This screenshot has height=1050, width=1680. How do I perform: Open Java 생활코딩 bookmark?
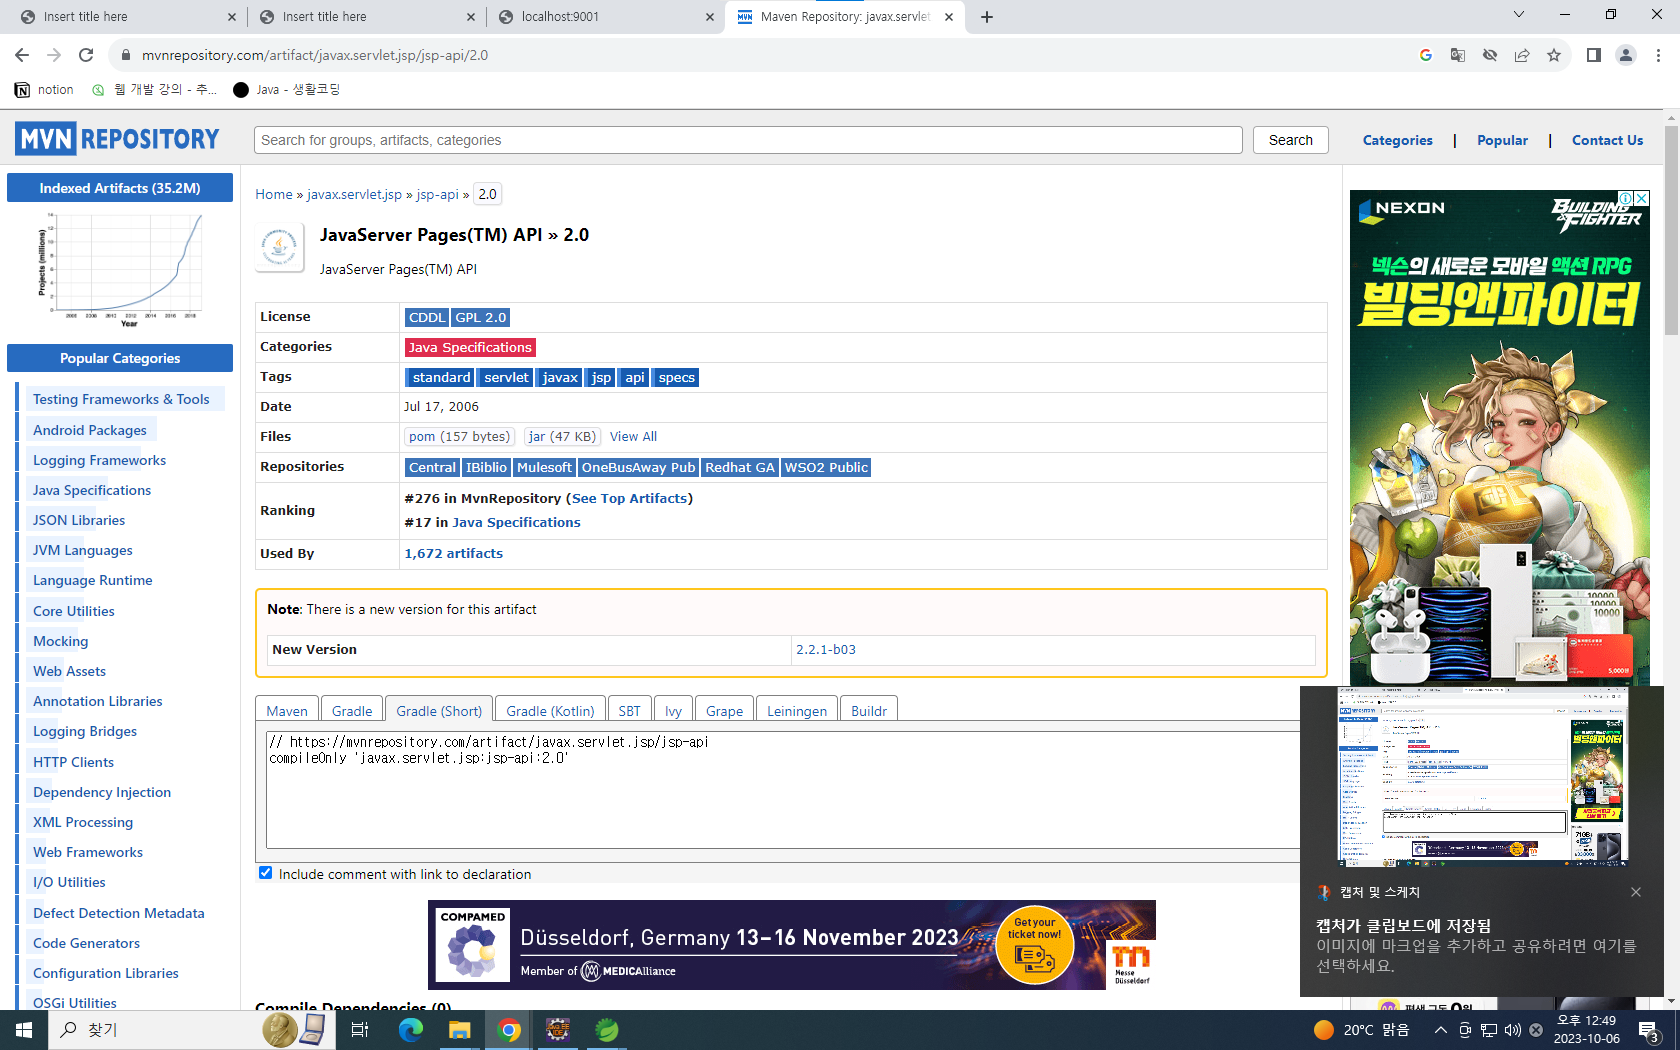coord(287,90)
